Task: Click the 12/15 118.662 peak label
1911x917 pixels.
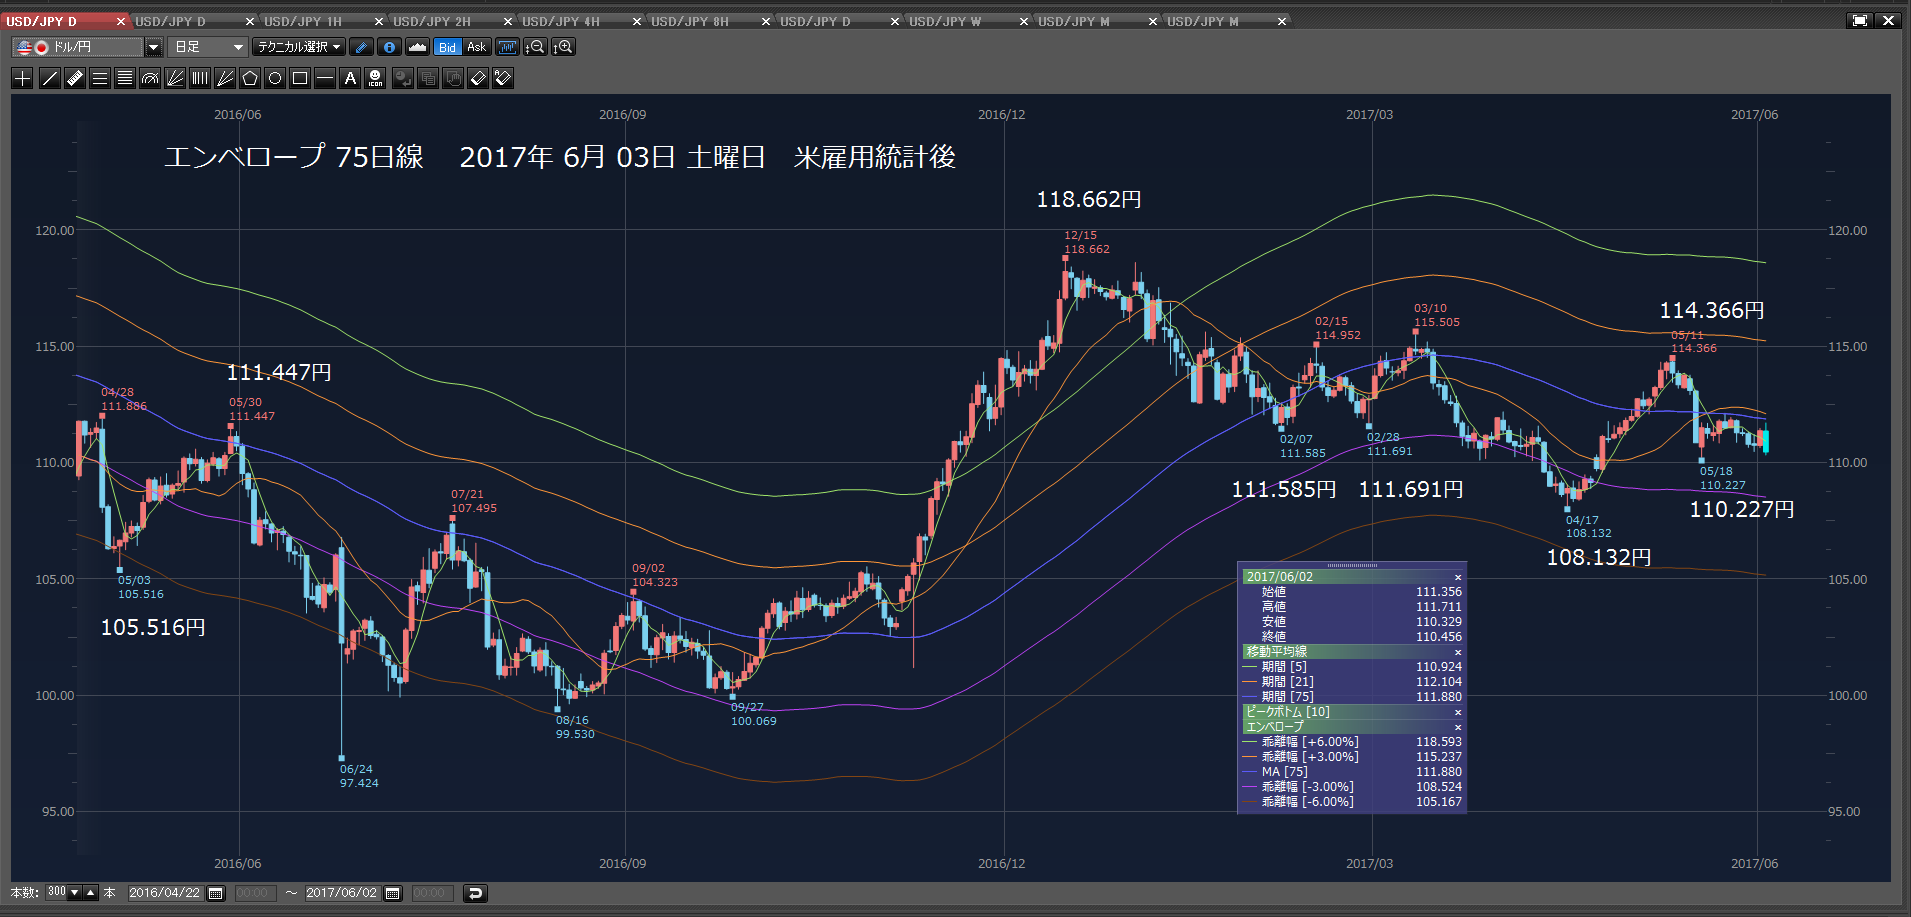Action: tap(1086, 243)
